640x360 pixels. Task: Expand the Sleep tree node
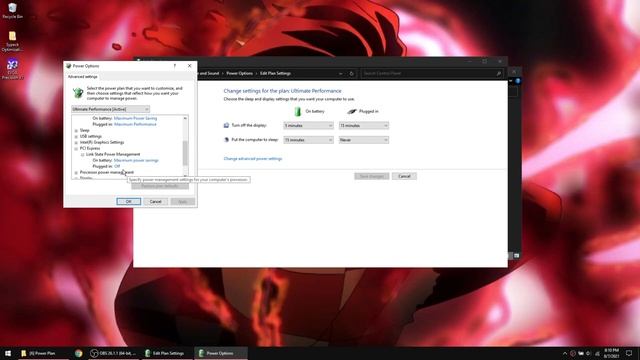(76, 131)
